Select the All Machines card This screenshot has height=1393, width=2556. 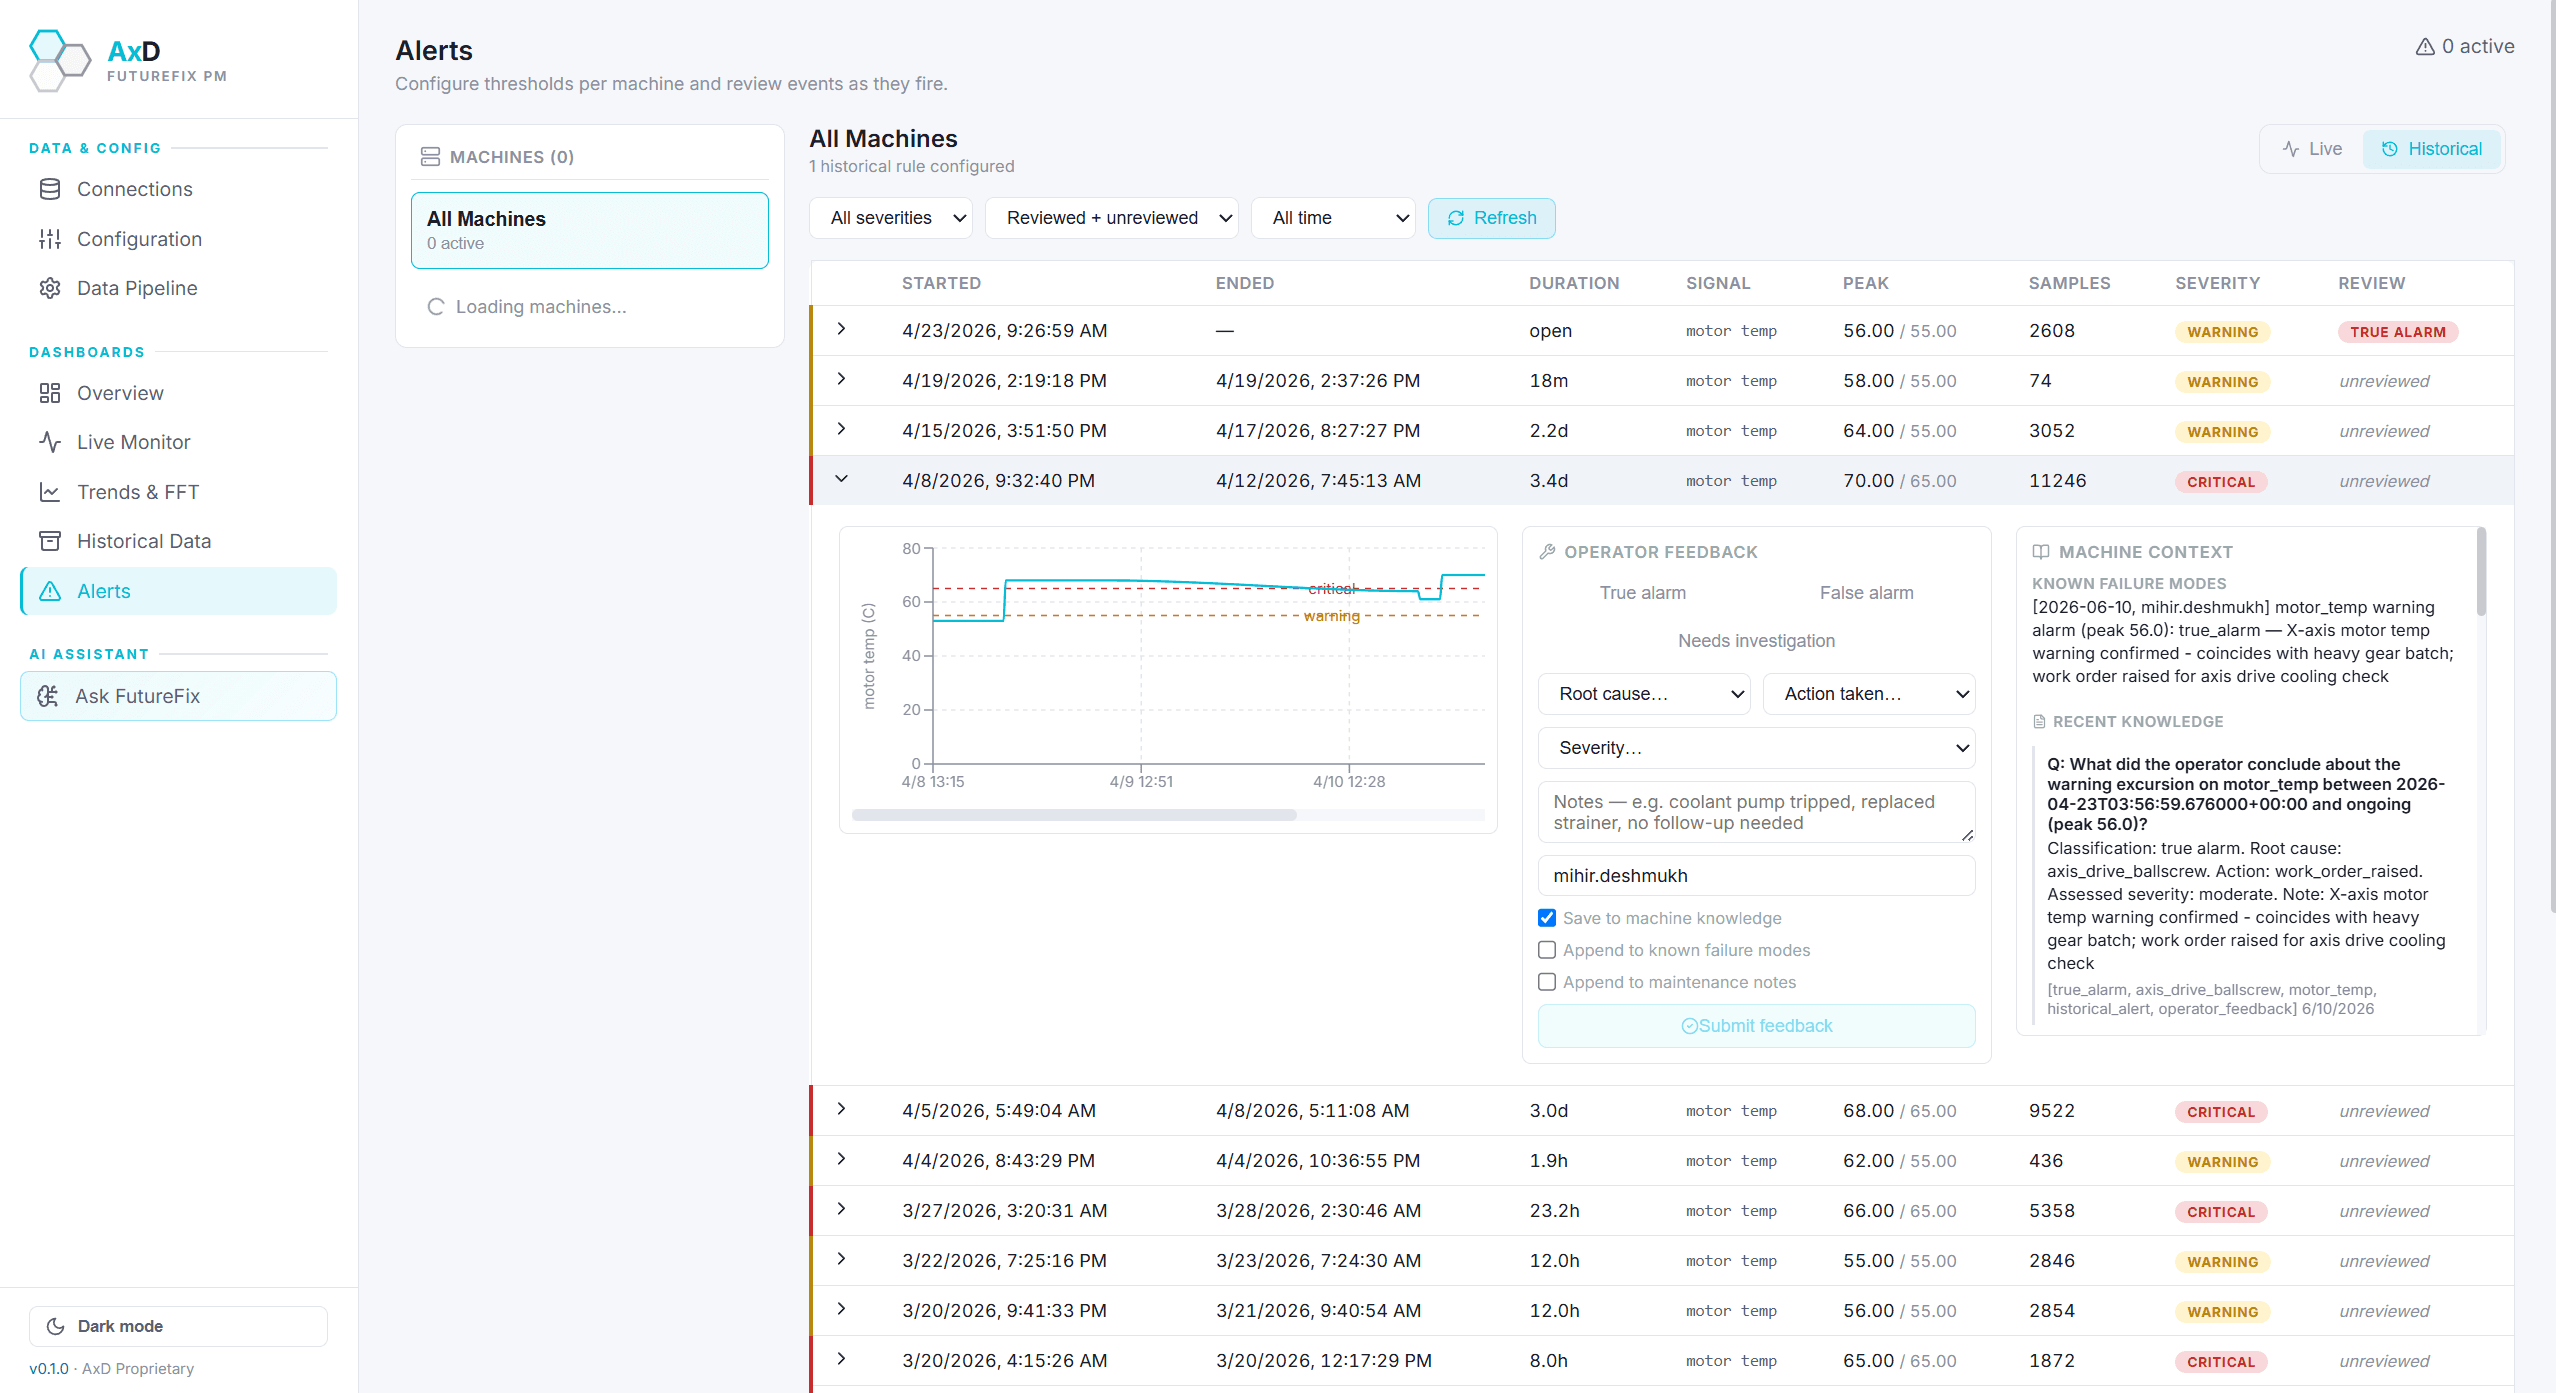590,230
